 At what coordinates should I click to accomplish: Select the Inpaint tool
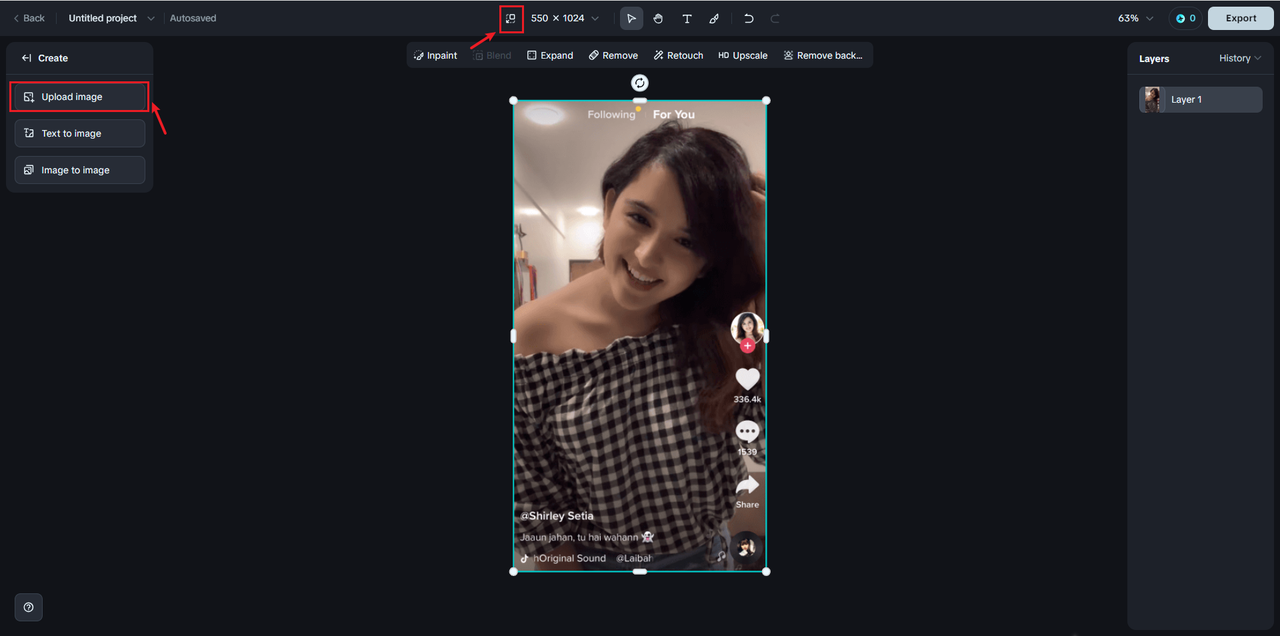tap(435, 55)
